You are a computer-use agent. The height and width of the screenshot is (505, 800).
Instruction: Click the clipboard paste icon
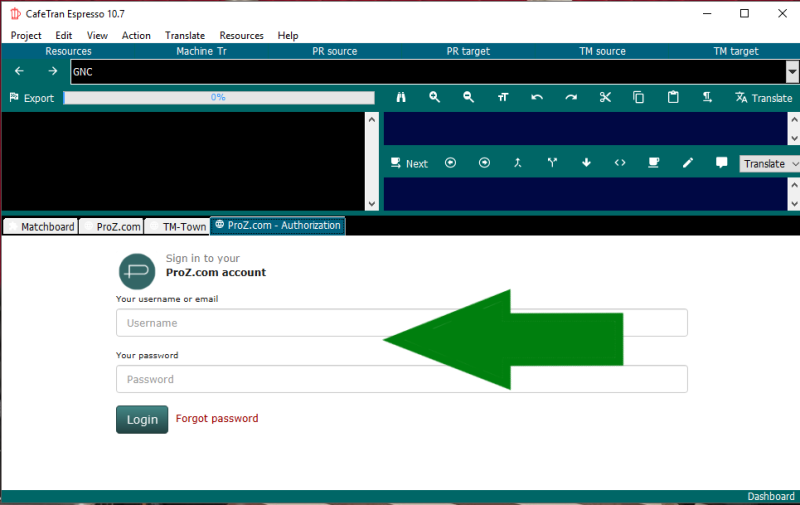[x=673, y=97]
